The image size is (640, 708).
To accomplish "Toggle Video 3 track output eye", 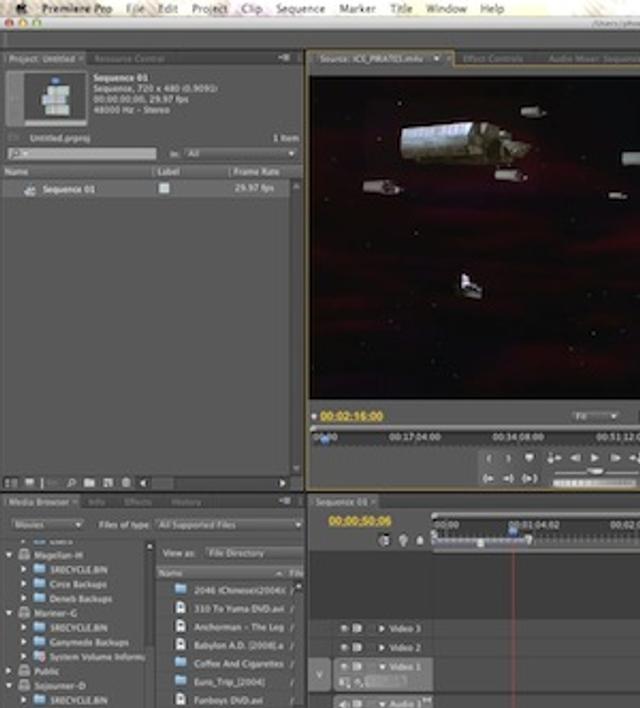I will 344,629.
